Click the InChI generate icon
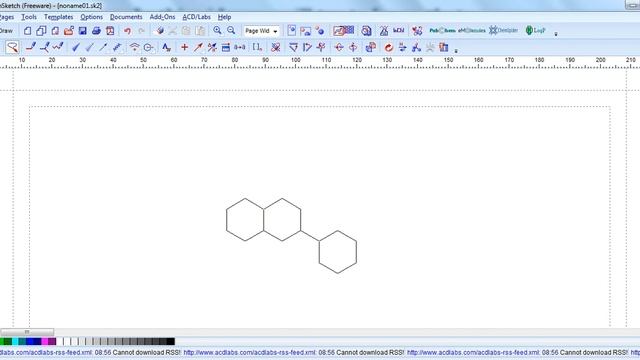 pos(398,31)
